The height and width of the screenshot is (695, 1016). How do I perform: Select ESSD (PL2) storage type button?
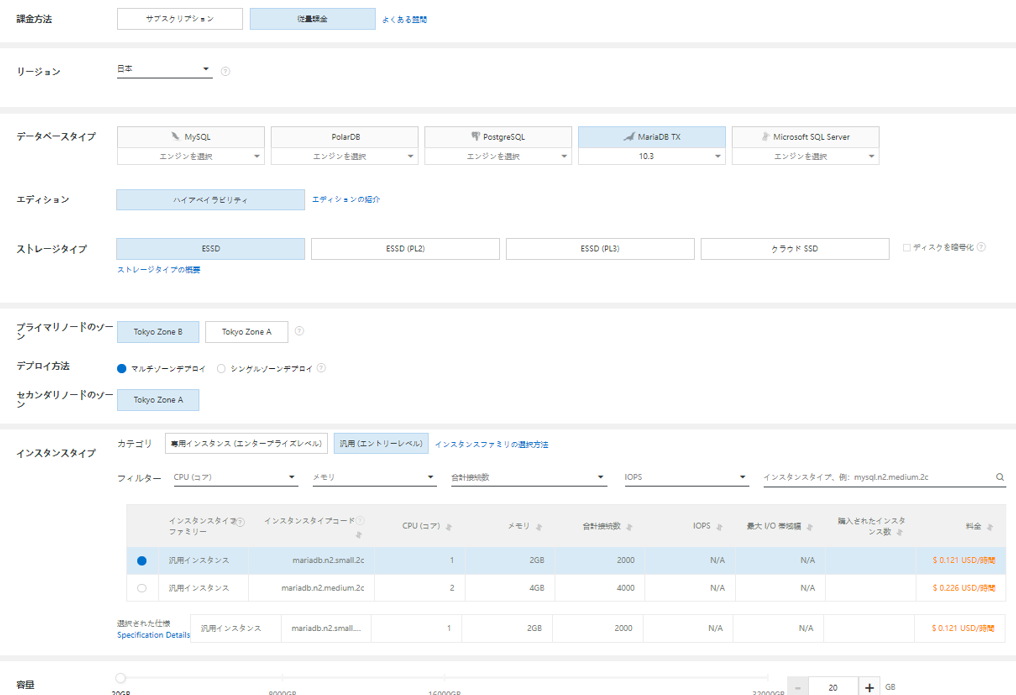click(405, 249)
